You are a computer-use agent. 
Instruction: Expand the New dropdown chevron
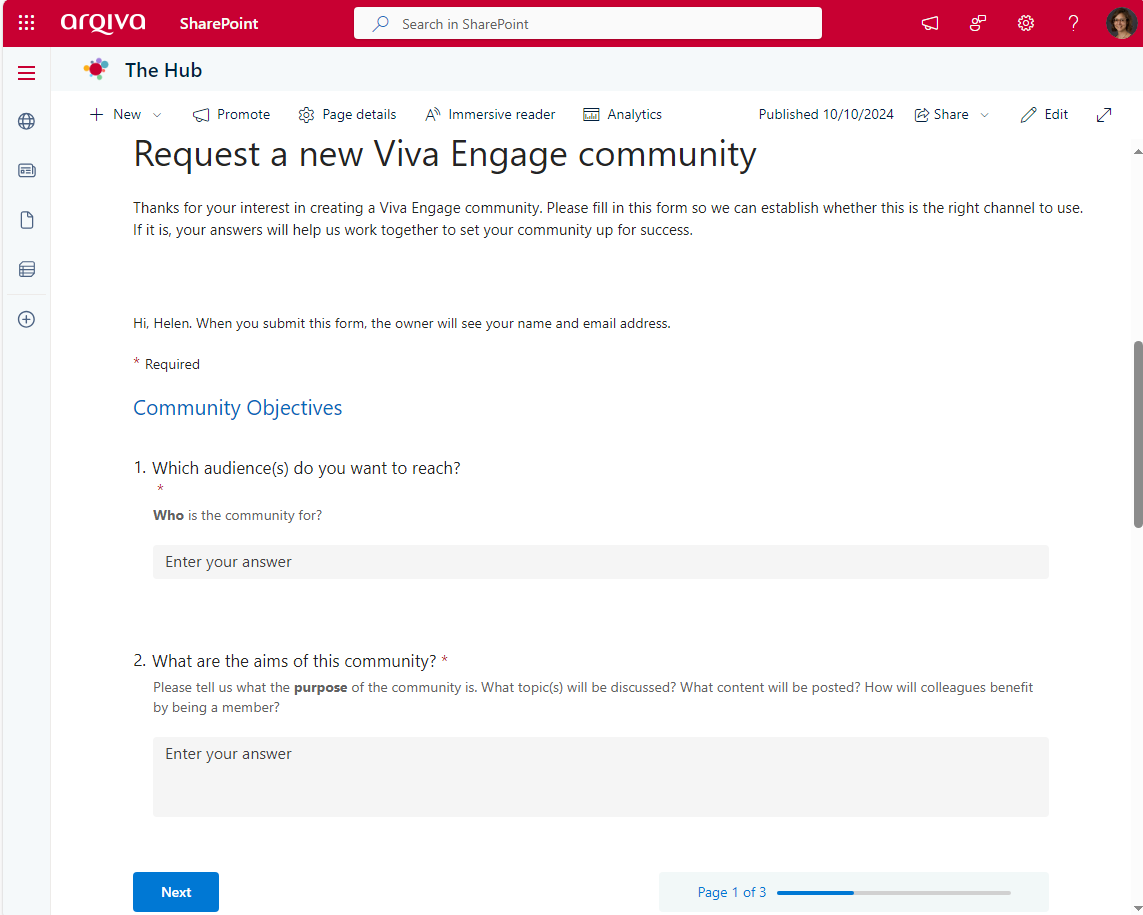pos(157,115)
